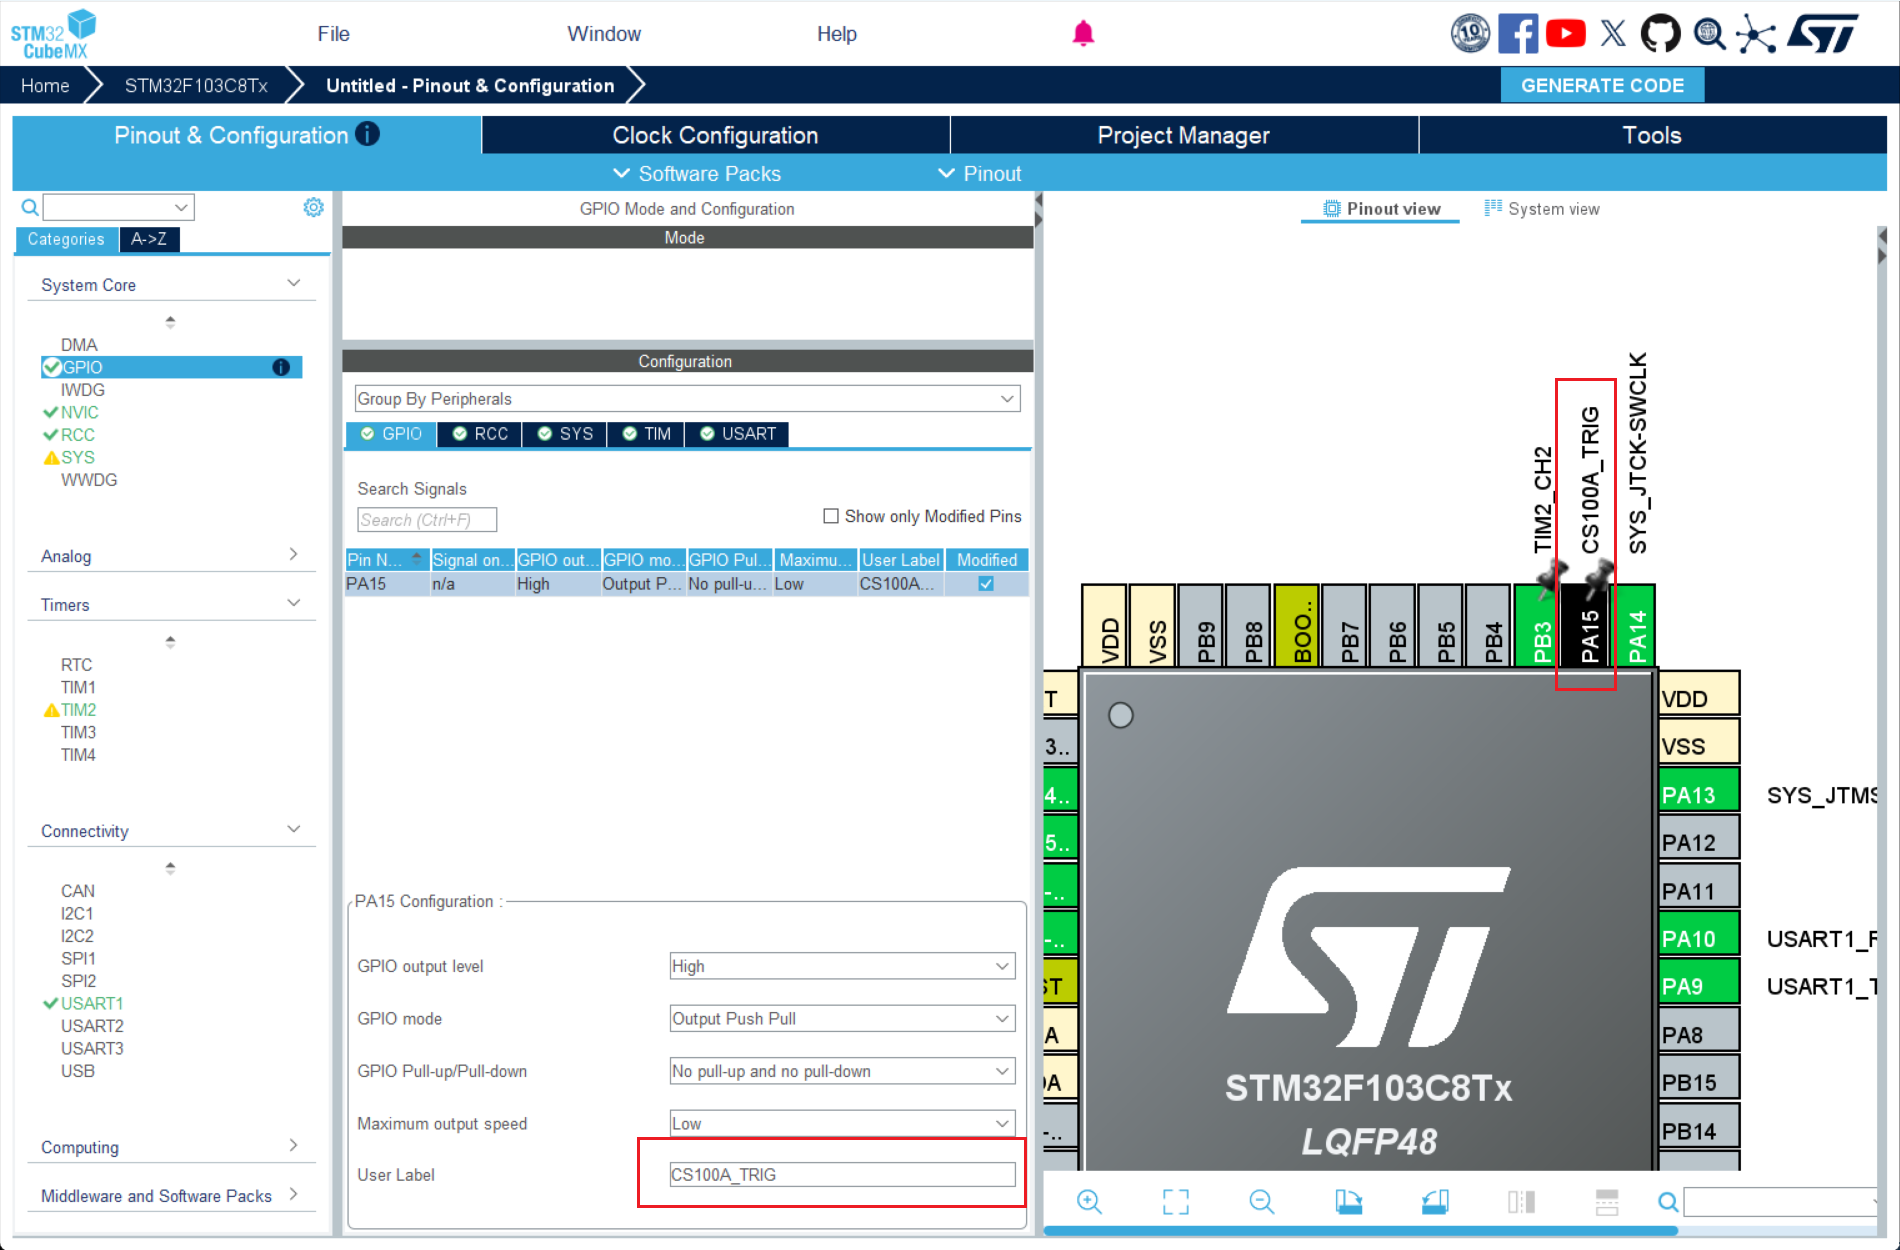The height and width of the screenshot is (1250, 1900).
Task: Sort the table by the Pin Name column
Action: point(386,560)
